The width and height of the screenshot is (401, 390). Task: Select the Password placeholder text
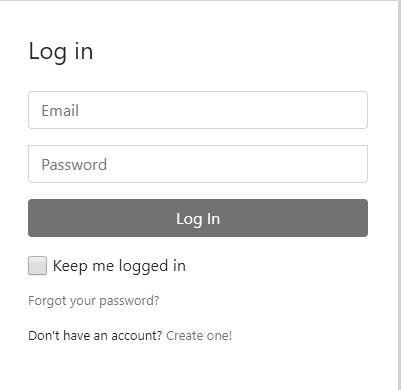pyautogui.click(x=74, y=164)
